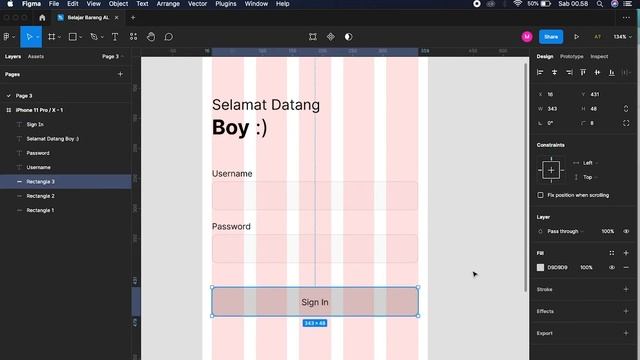Viewport: 640px width, 360px height.
Task: Toggle layer visibility eye icon
Action: pos(626,231)
